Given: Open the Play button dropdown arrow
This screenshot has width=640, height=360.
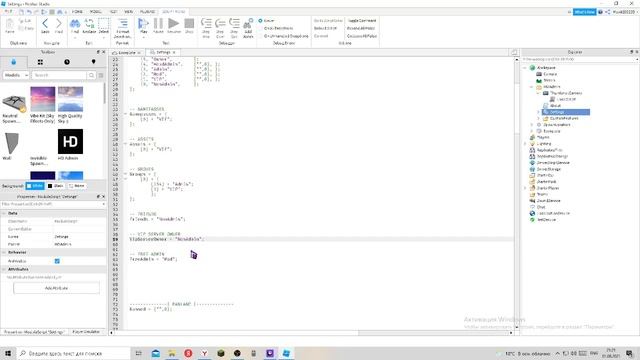Looking at the screenshot, I should pyautogui.click(x=143, y=37).
